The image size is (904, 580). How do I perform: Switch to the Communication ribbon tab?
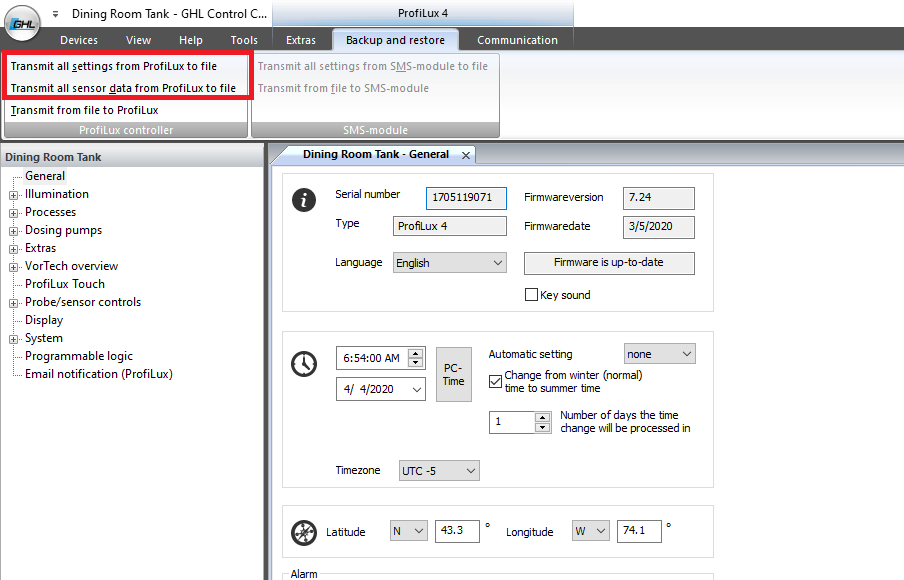pyautogui.click(x=517, y=40)
